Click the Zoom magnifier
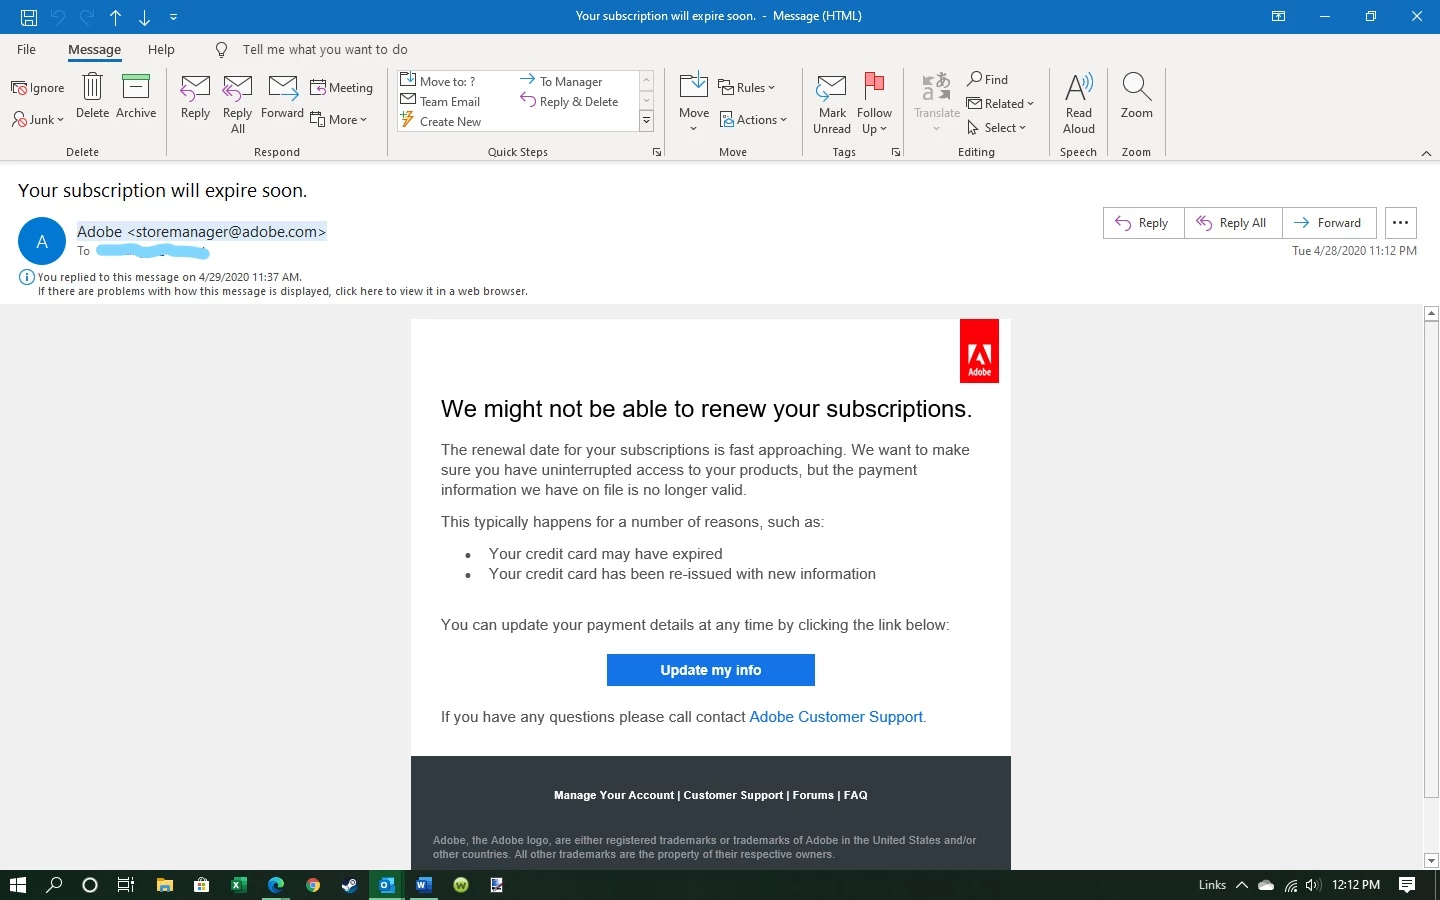This screenshot has width=1440, height=900. (x=1136, y=96)
